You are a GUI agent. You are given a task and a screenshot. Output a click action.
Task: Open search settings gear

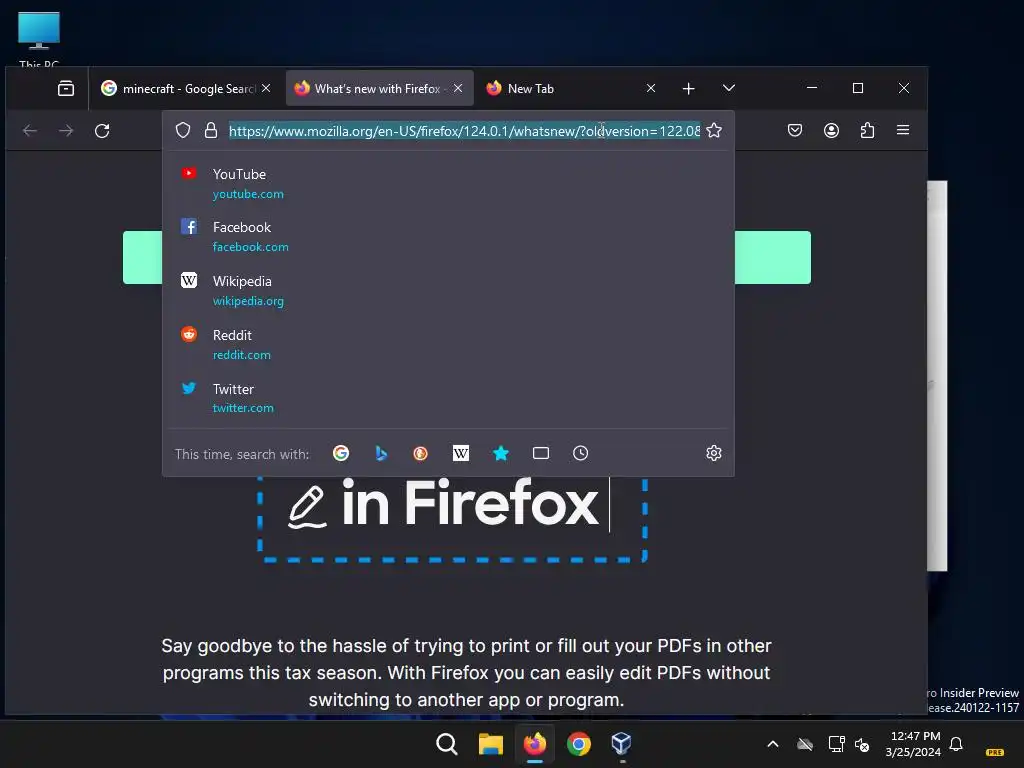(714, 453)
